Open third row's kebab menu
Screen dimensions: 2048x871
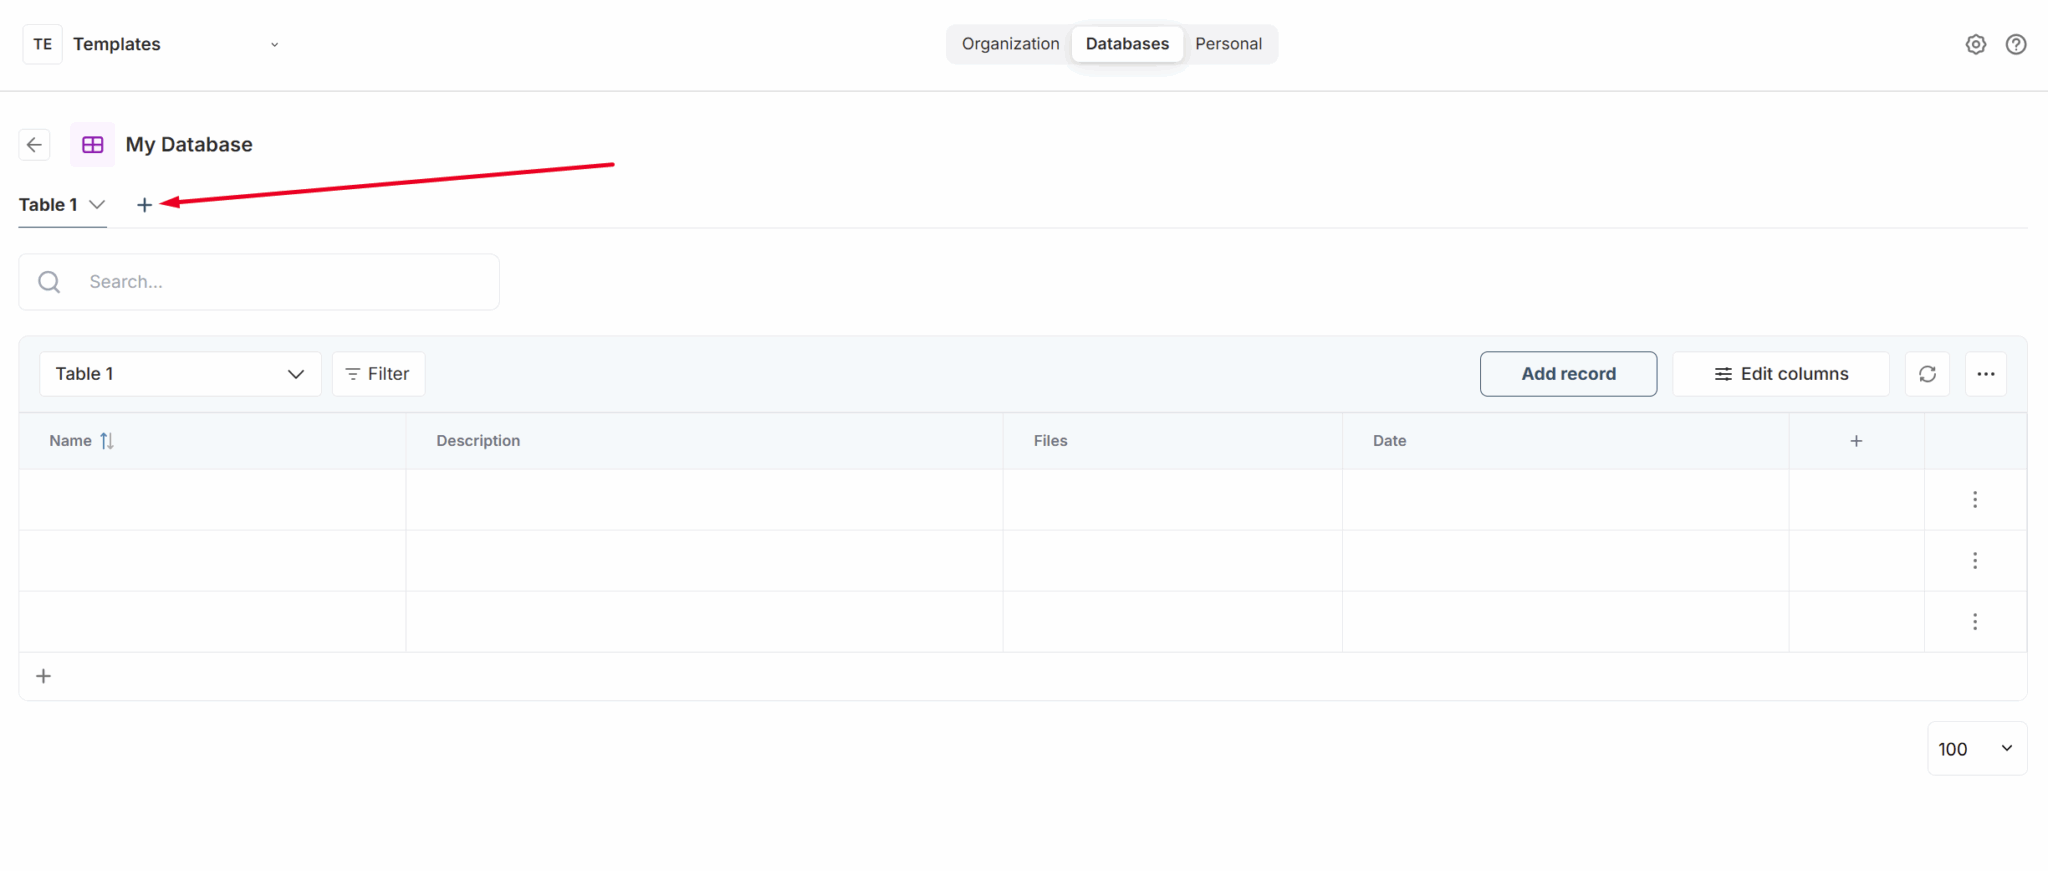tap(1974, 622)
